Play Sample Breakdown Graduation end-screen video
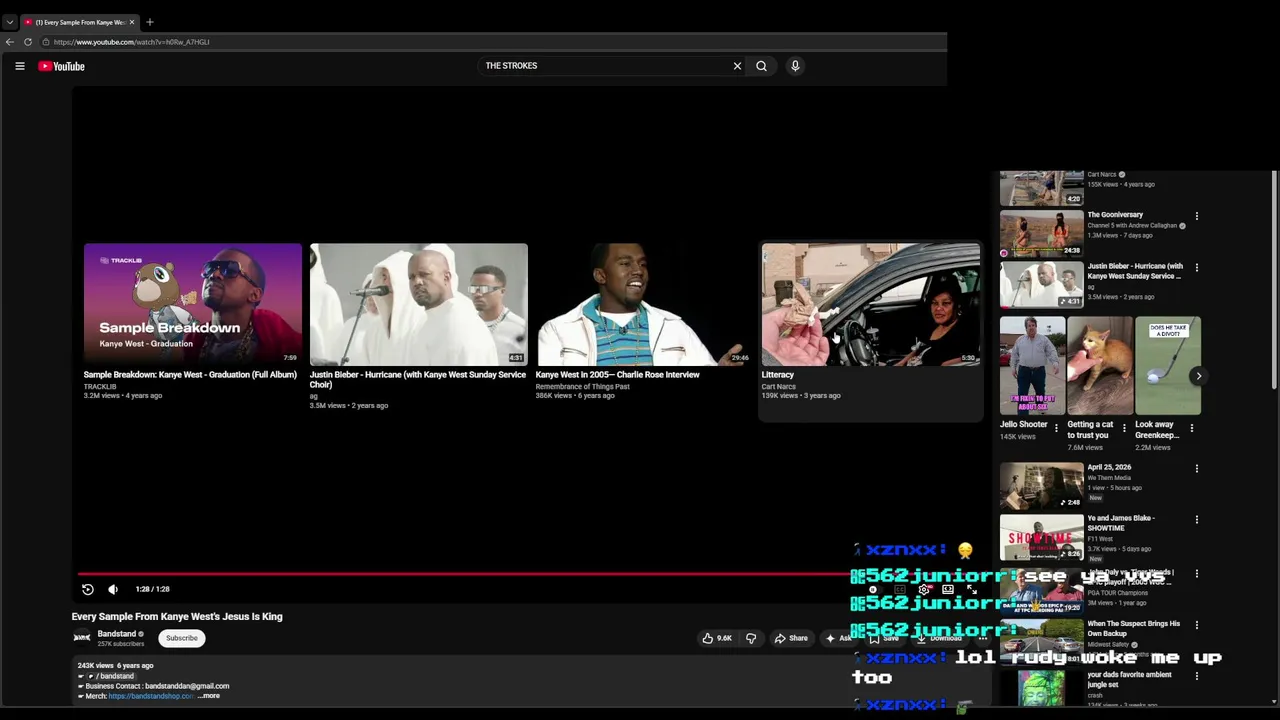This screenshot has width=1280, height=720. 192,304
